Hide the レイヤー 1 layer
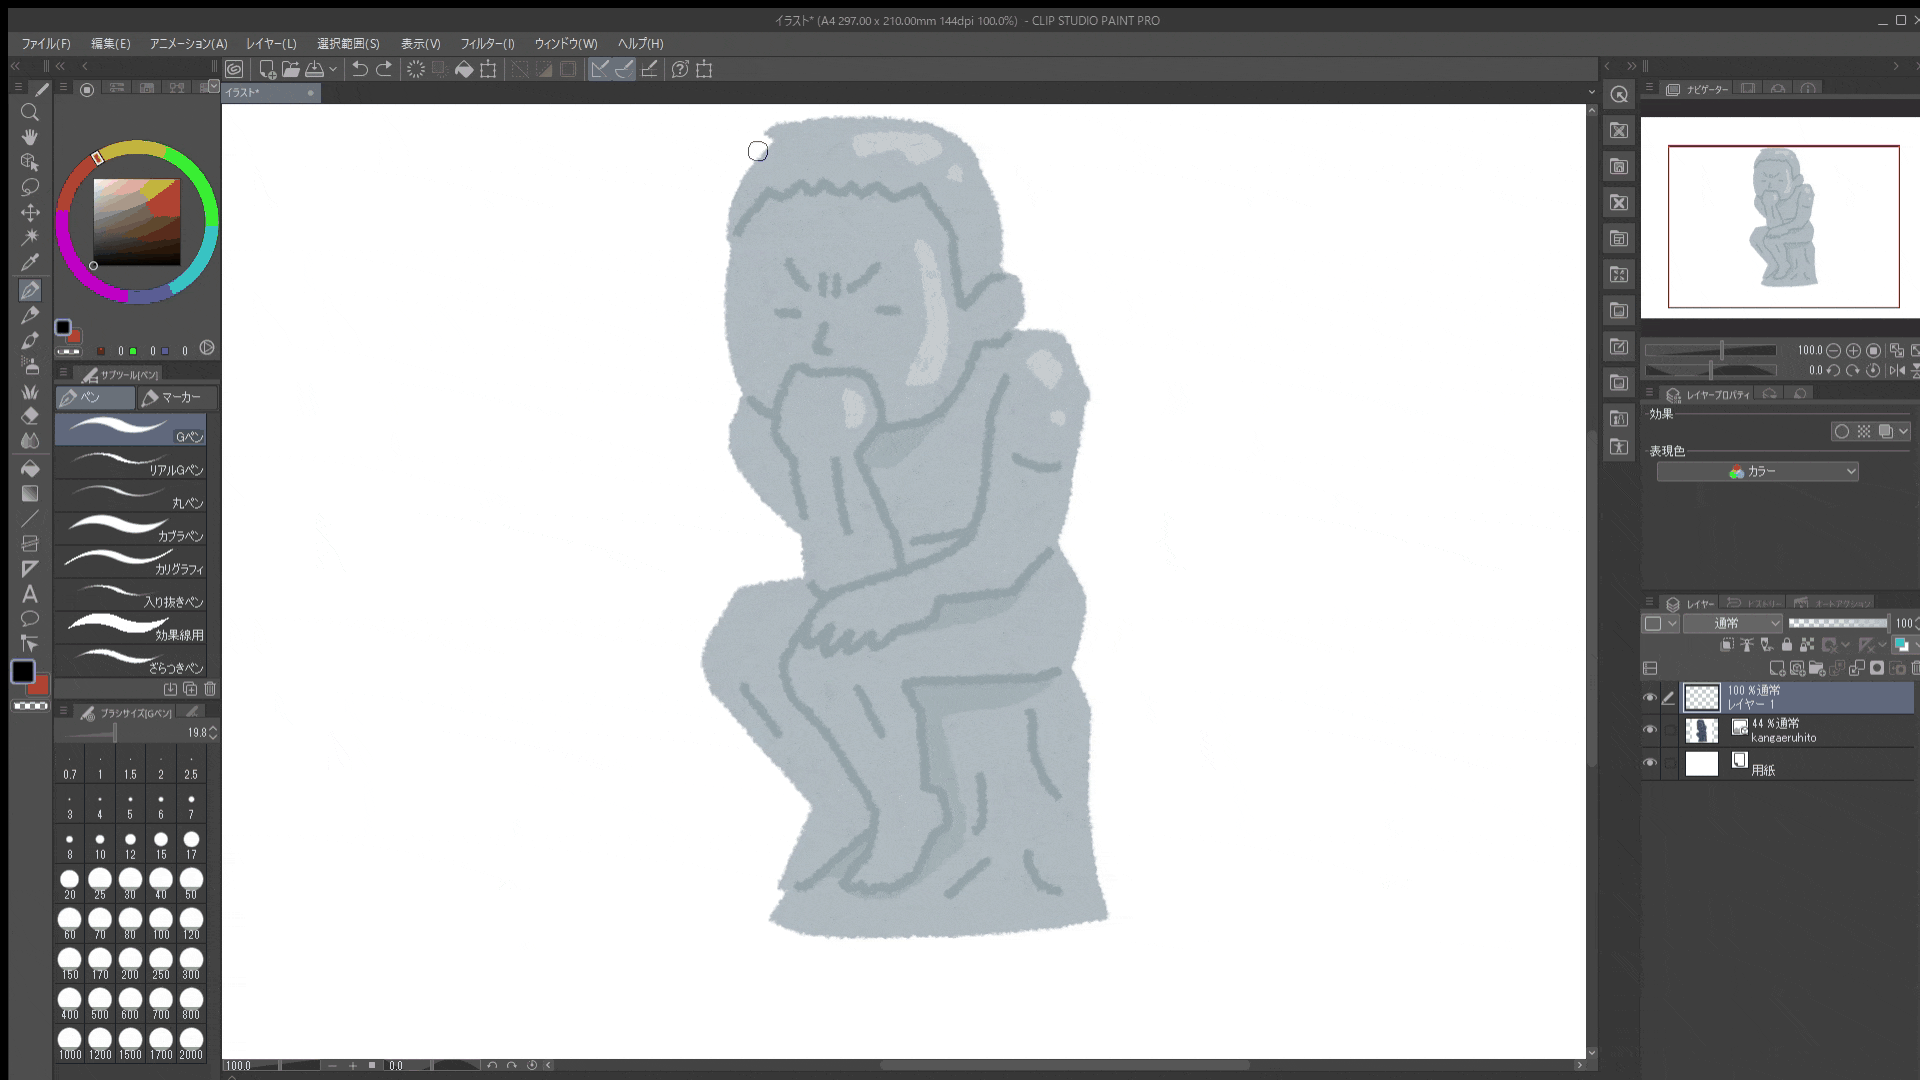 tap(1650, 697)
